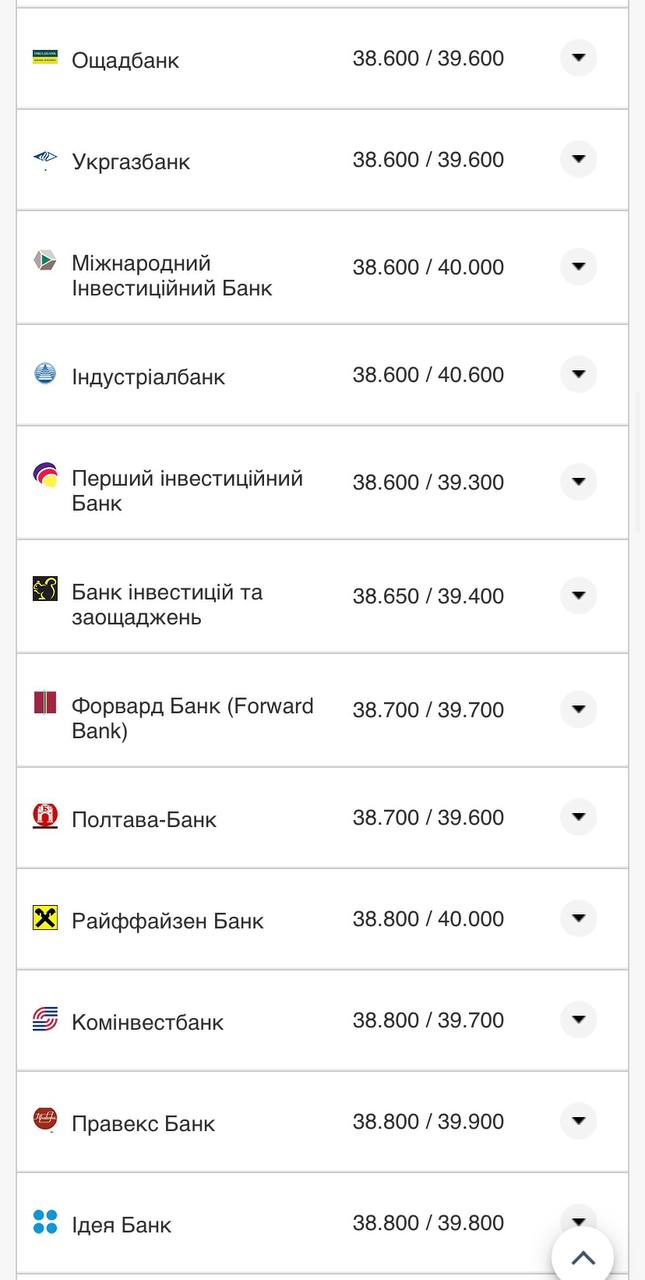
Task: Expand the Перший інвестиційний Банк row
Action: [x=578, y=481]
